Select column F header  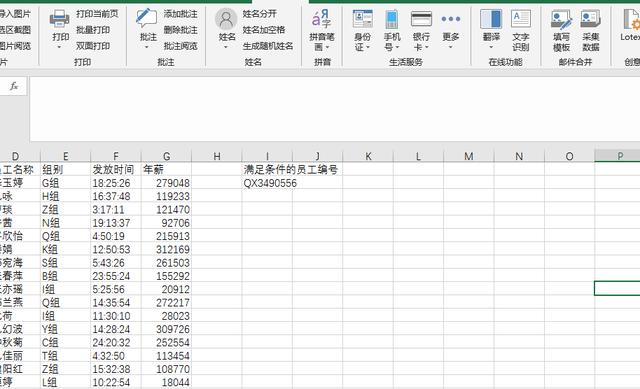click(116, 156)
